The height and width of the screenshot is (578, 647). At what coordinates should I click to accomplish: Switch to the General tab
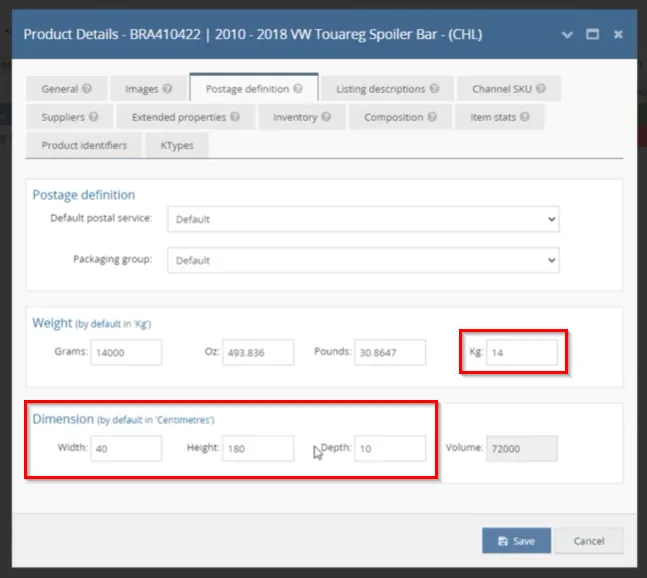tap(66, 89)
